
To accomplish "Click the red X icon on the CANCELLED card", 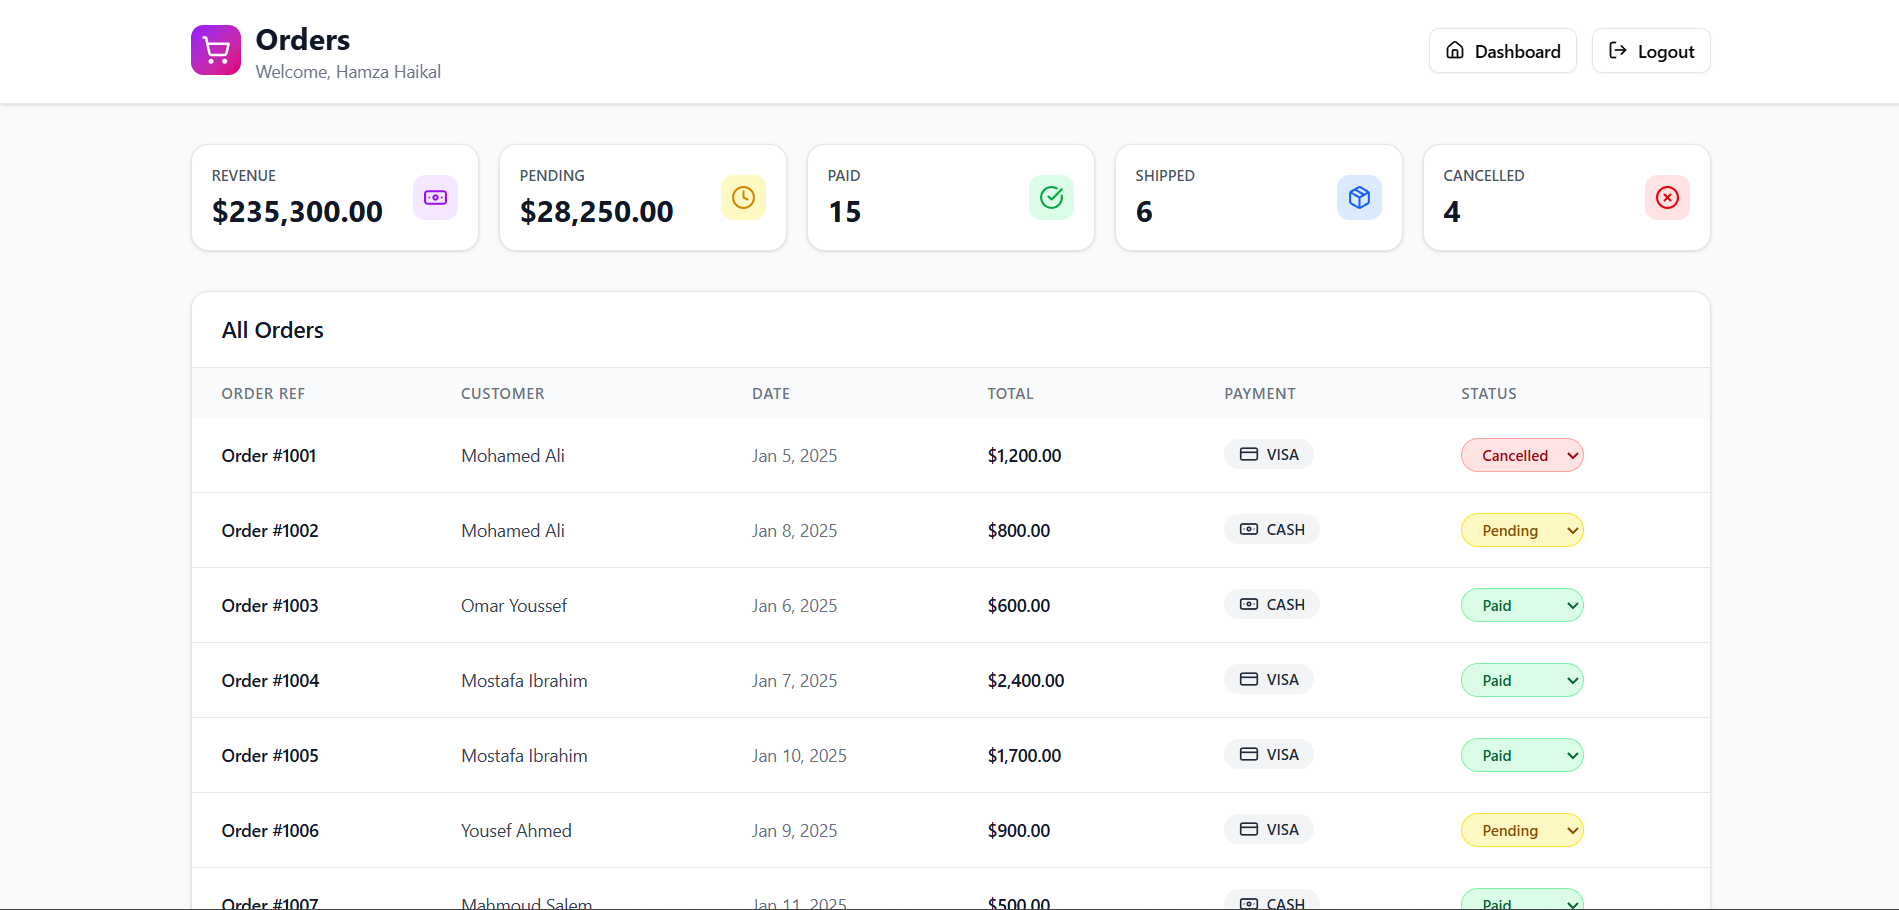I will click(1666, 197).
